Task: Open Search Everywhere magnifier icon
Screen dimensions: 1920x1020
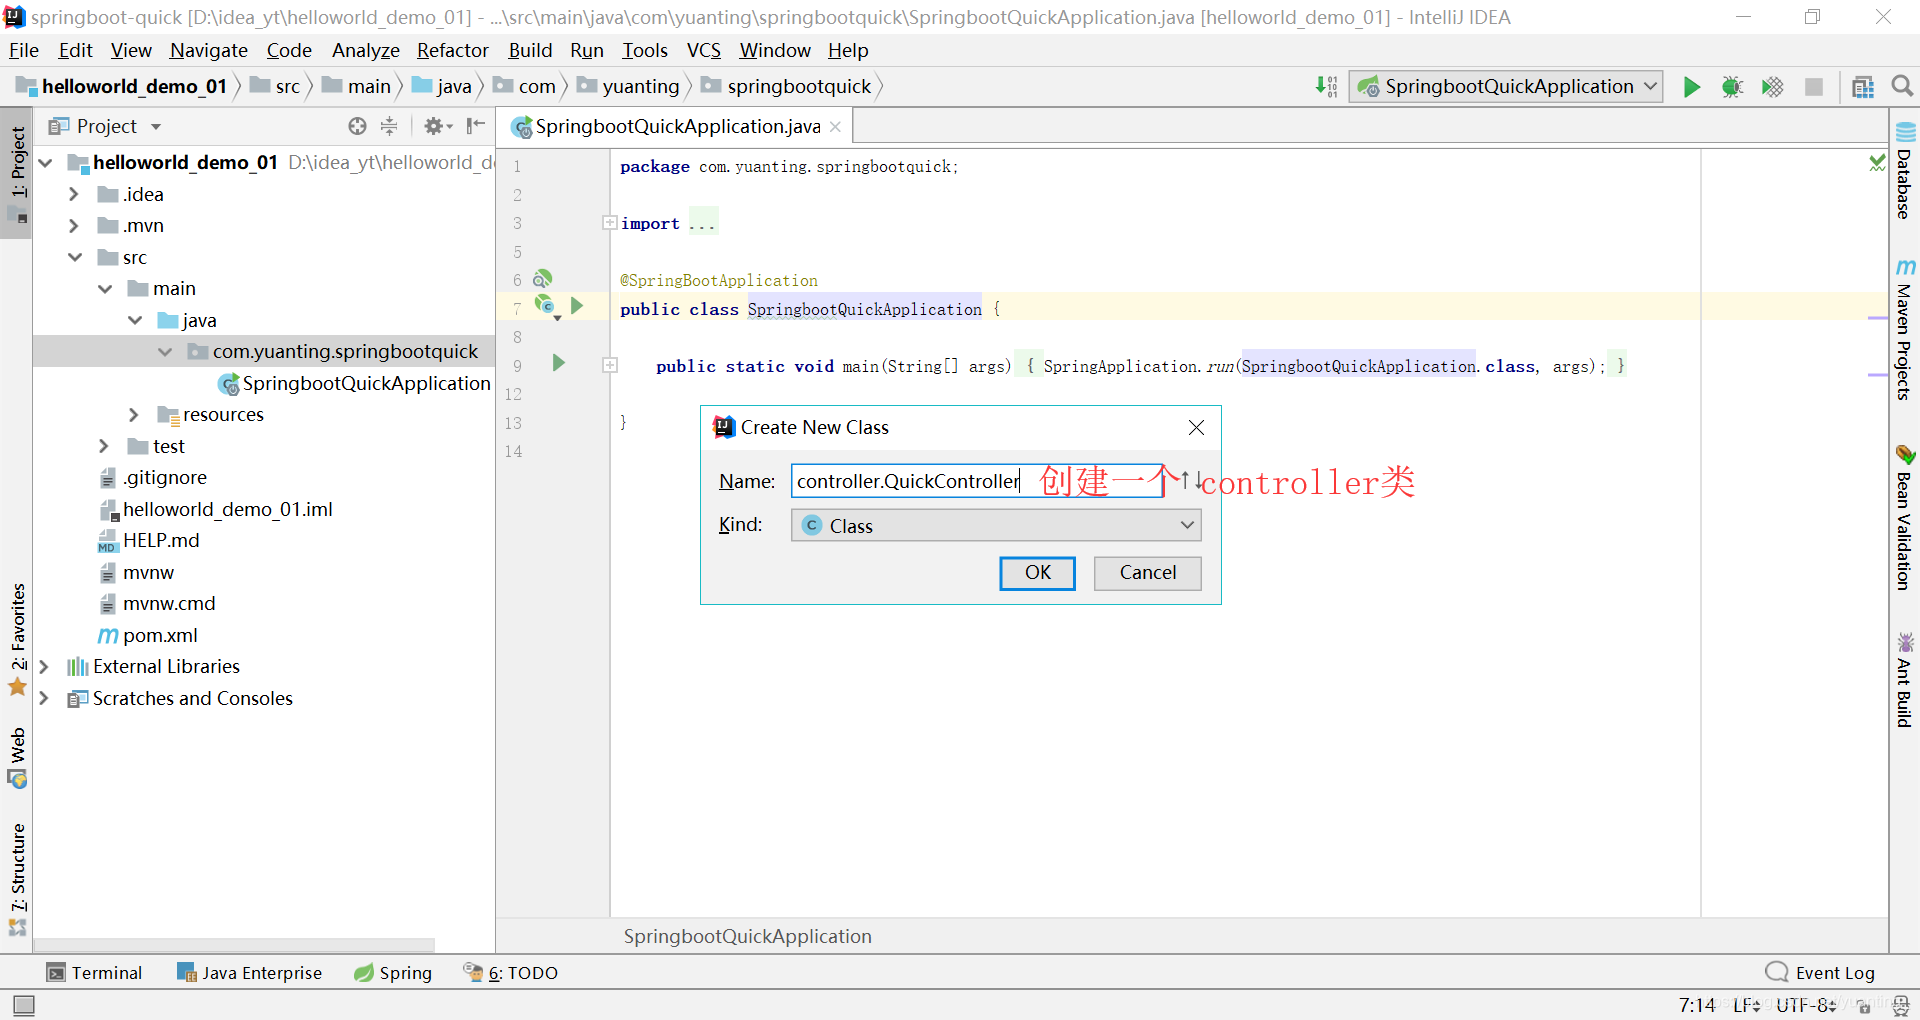Action: 1902,87
